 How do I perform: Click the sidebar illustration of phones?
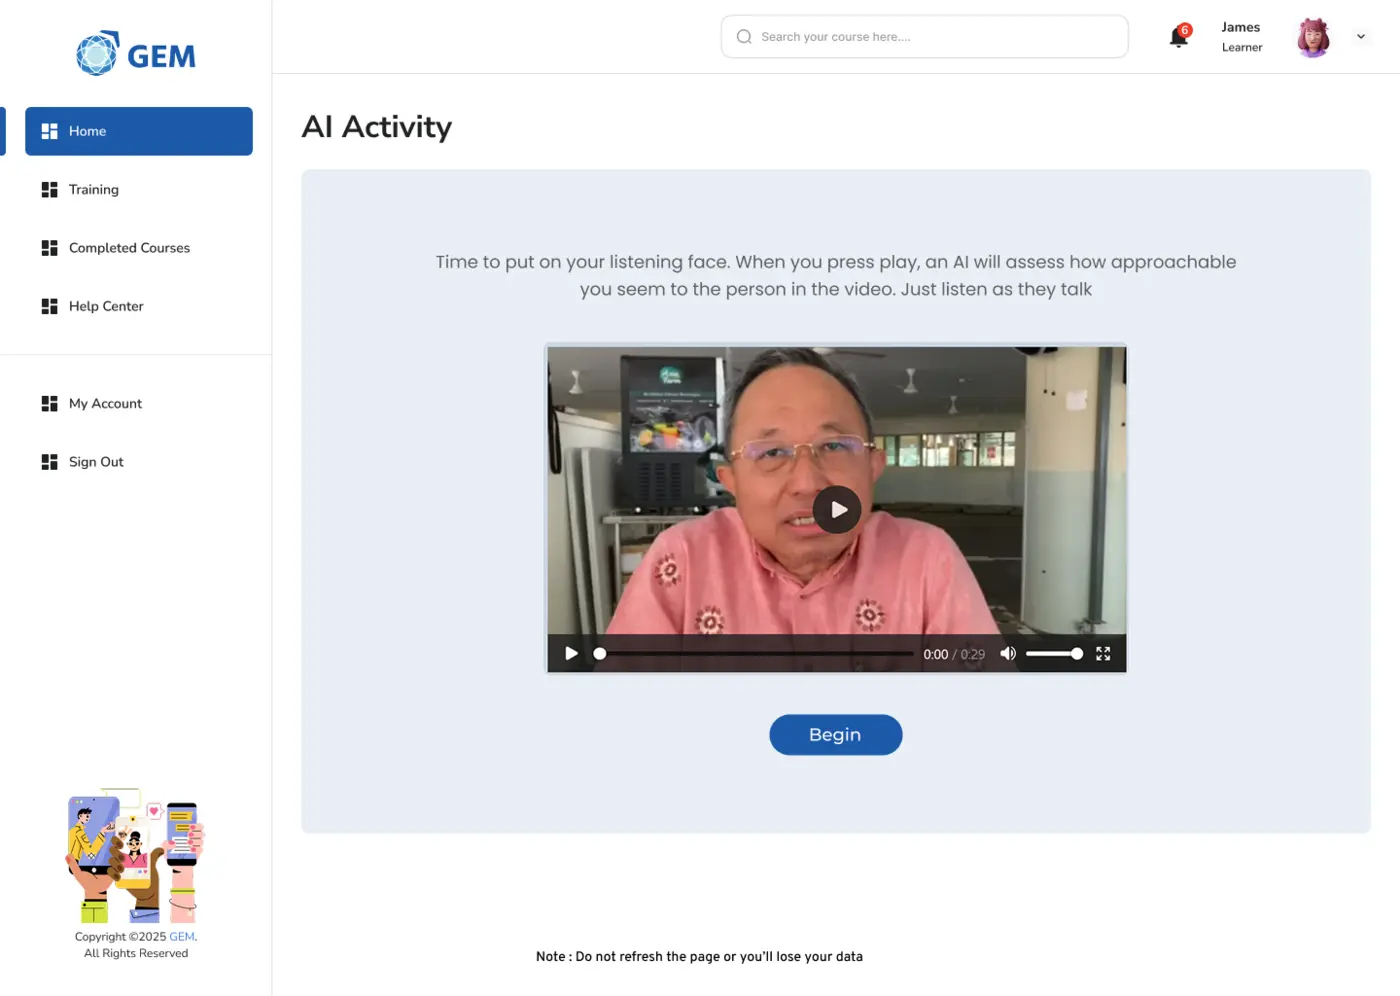click(x=136, y=856)
